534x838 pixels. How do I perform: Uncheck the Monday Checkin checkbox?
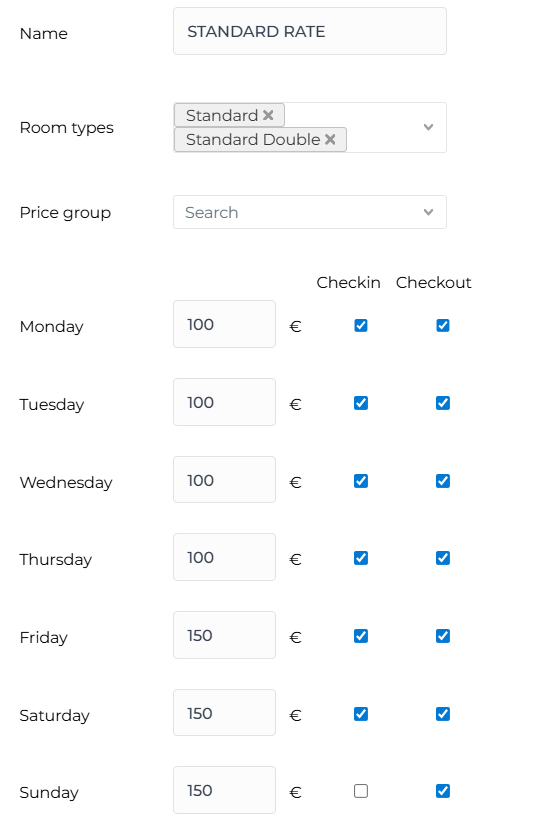click(x=361, y=325)
